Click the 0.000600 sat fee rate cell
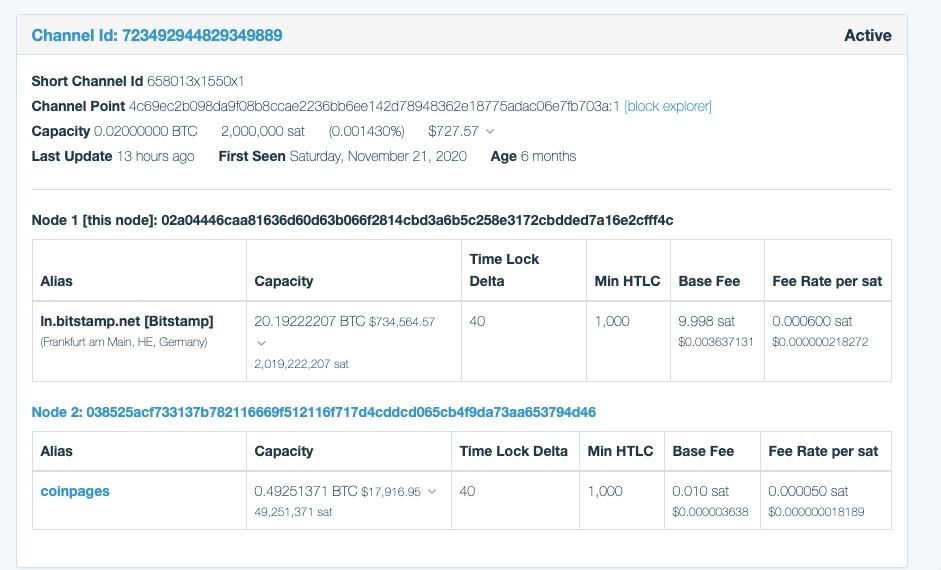Viewport: 941px width, 570px height. 812,321
